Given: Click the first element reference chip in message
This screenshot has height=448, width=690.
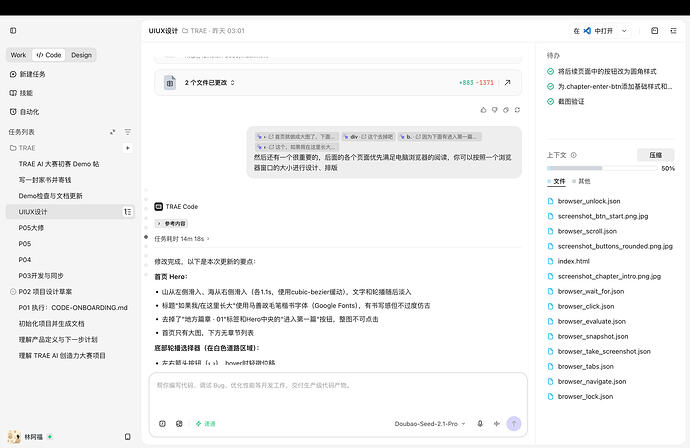Looking at the screenshot, I should tap(297, 136).
